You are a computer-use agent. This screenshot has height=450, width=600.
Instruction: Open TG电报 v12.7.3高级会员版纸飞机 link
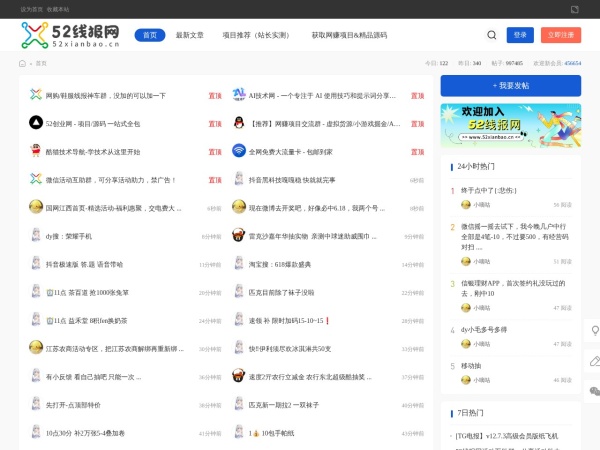tap(507, 436)
